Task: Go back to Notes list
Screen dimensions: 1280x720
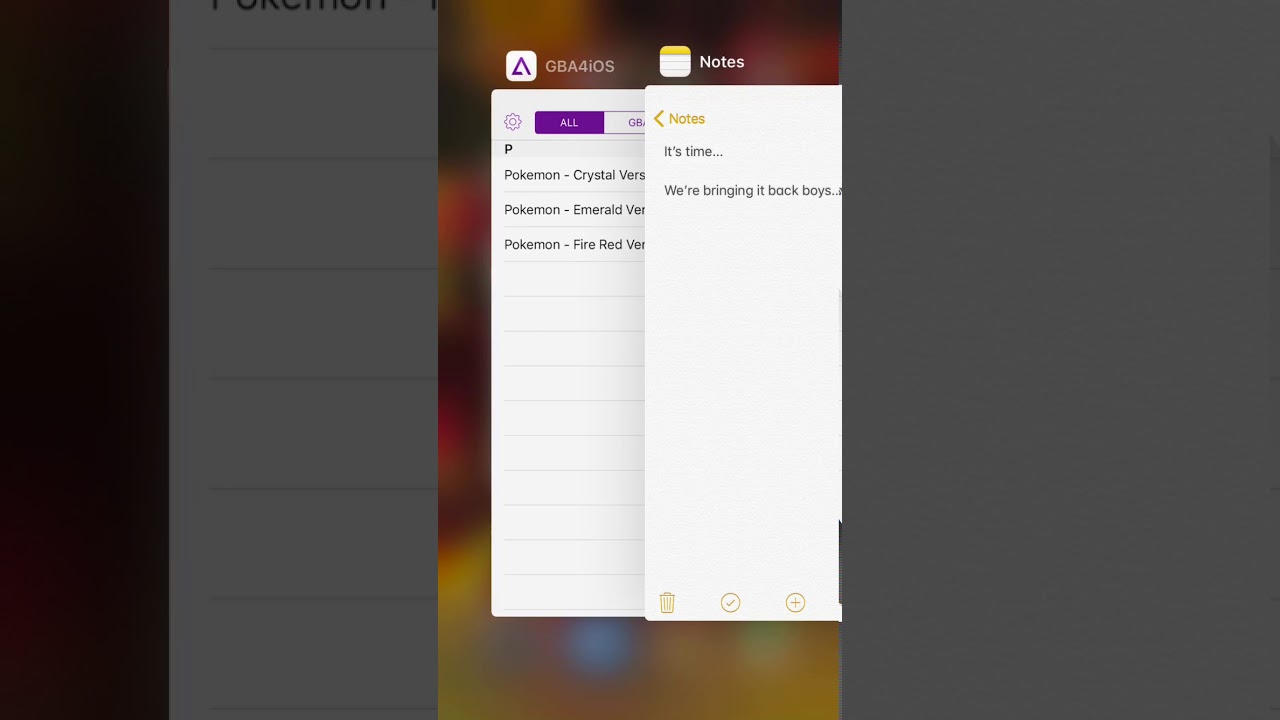Action: point(679,119)
